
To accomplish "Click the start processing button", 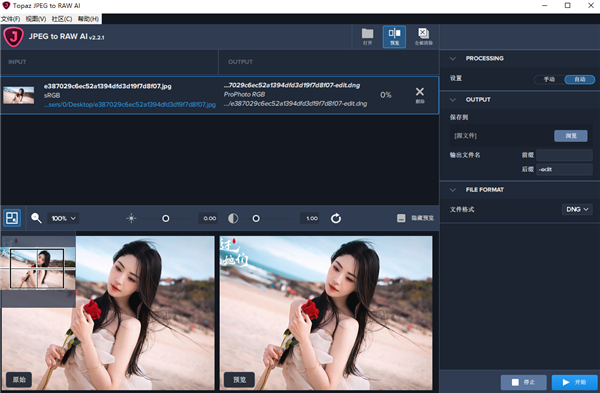I will pyautogui.click(x=574, y=382).
